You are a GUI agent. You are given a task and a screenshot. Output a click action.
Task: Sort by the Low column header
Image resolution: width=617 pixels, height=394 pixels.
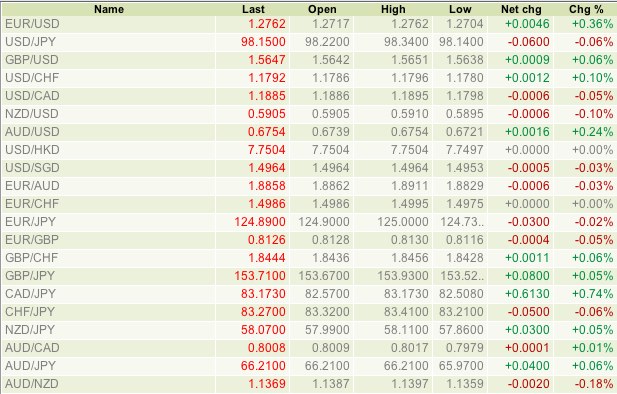pos(460,9)
